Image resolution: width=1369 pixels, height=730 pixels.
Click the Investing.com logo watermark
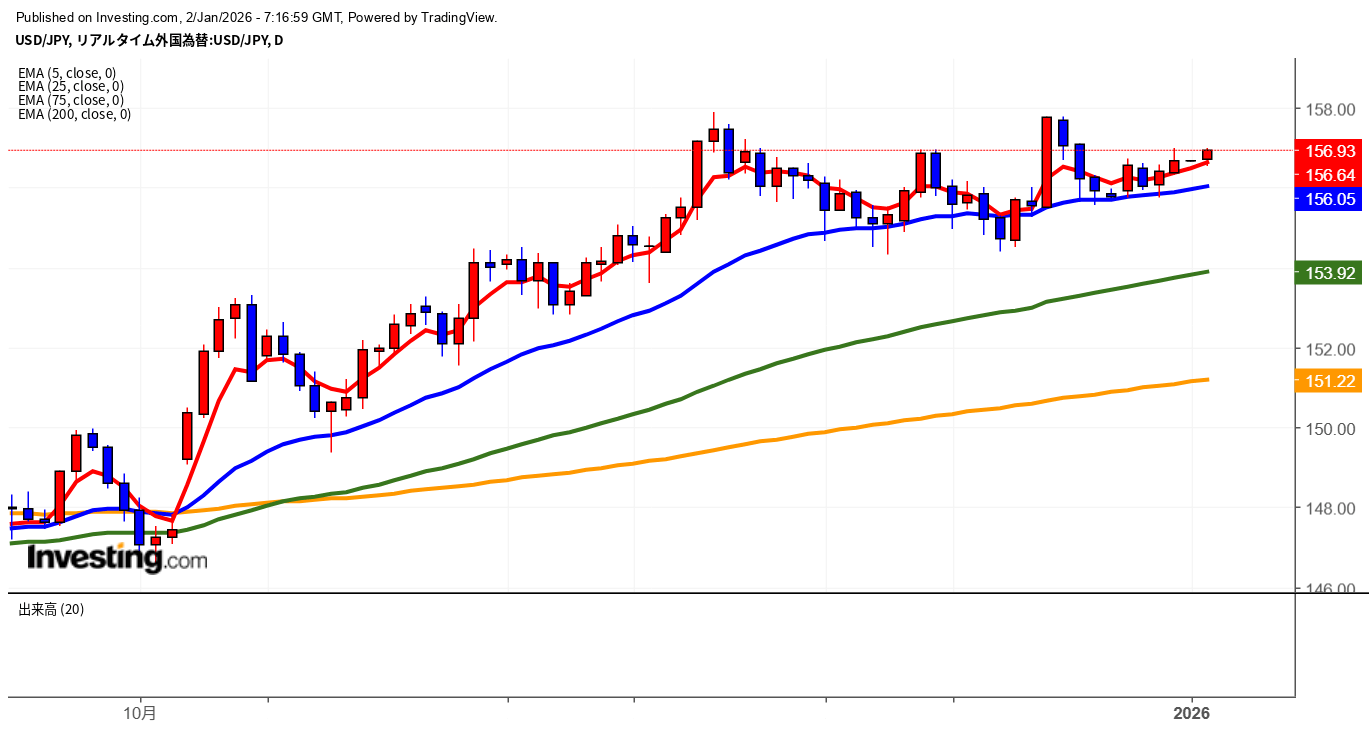pyautogui.click(x=117, y=558)
